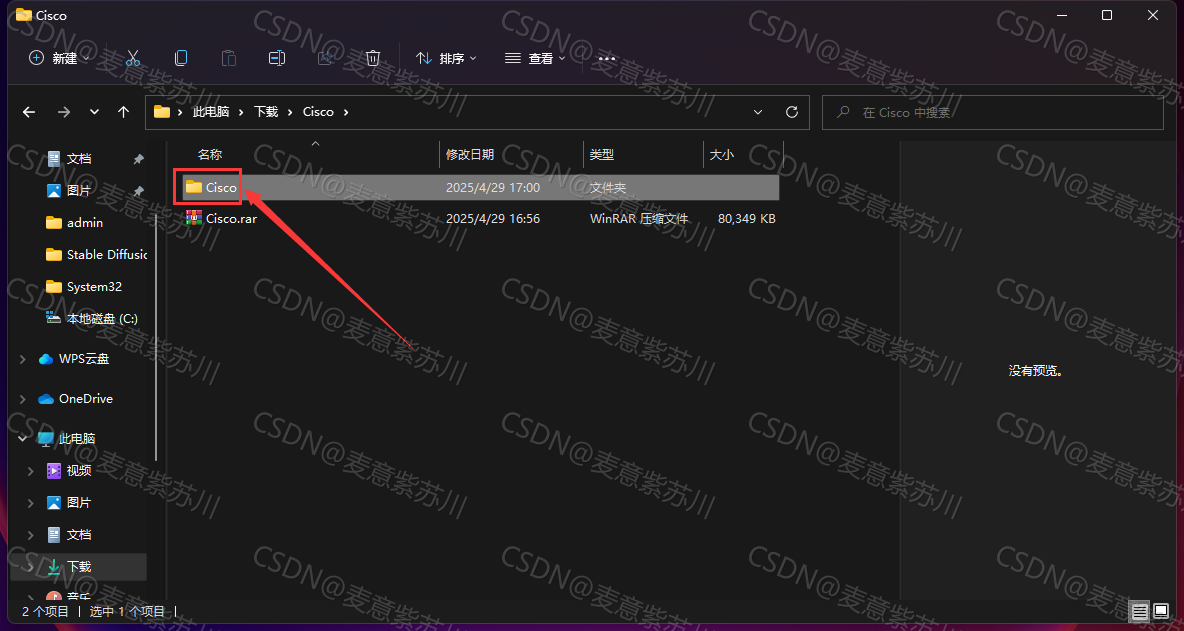Click the WinRAR 压缩文件 type cell

639,218
